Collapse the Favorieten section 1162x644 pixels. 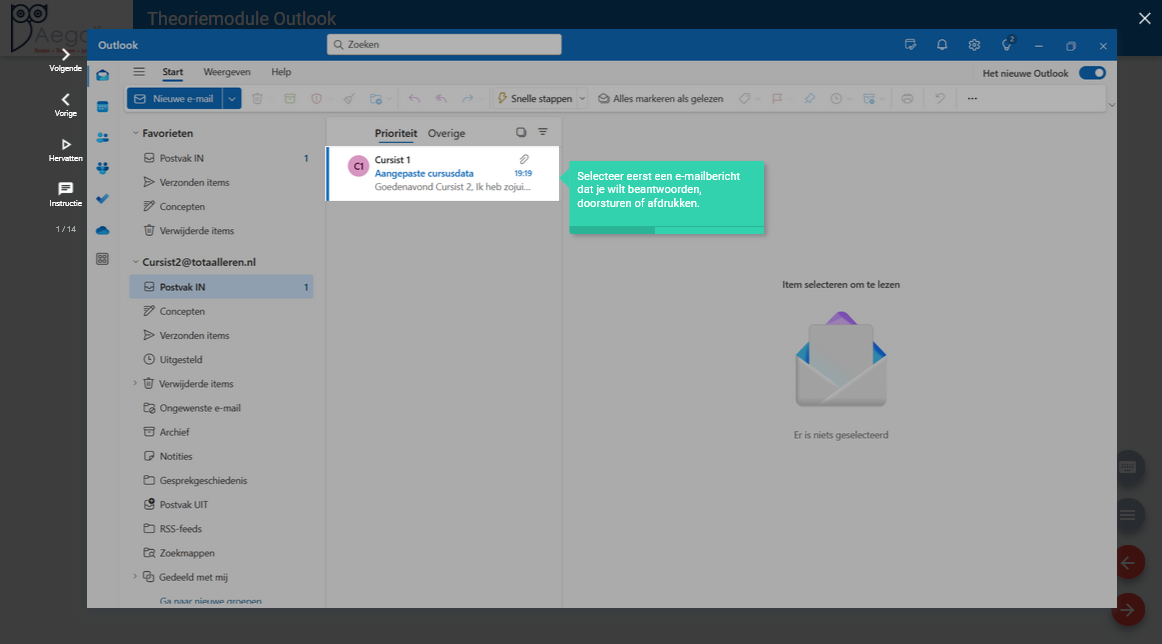coord(135,133)
